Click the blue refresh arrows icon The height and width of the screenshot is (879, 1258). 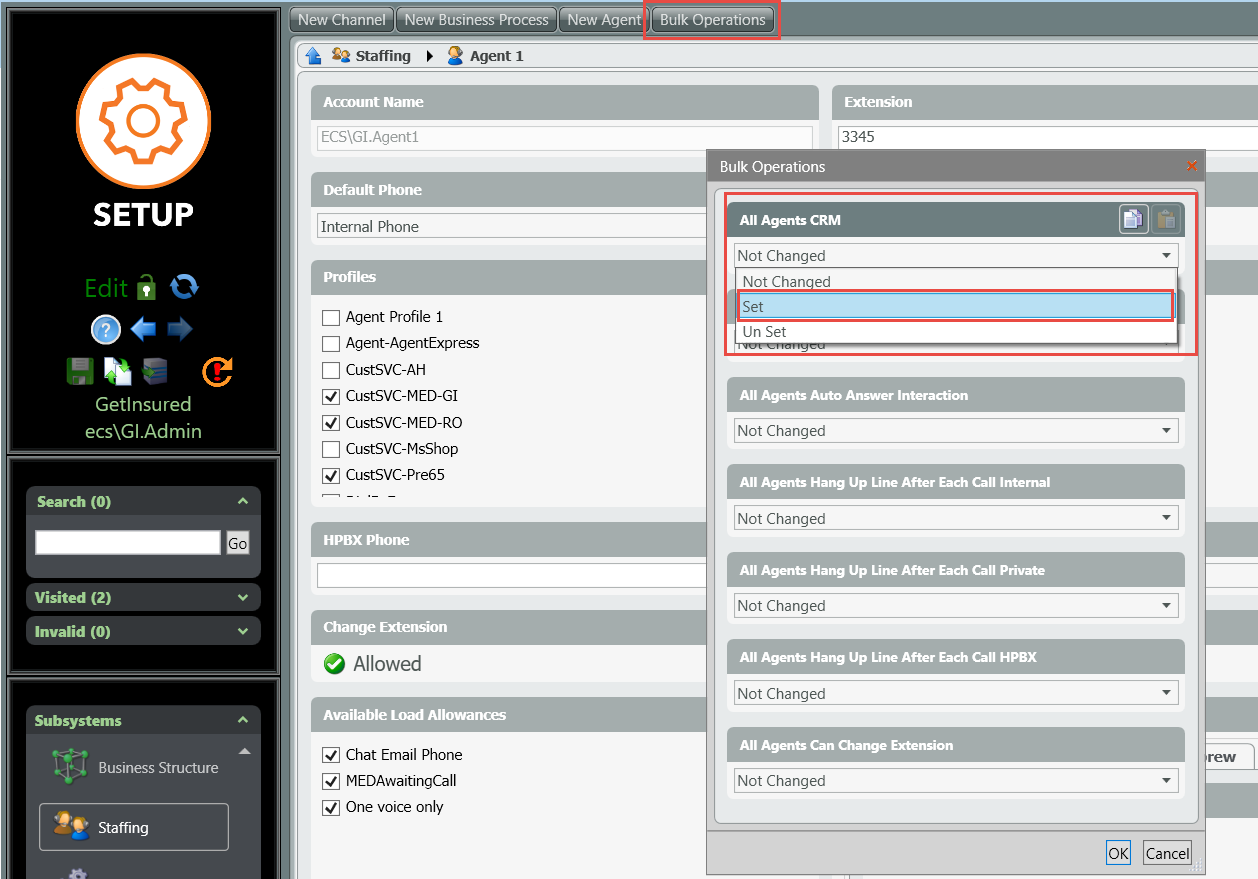(x=184, y=288)
